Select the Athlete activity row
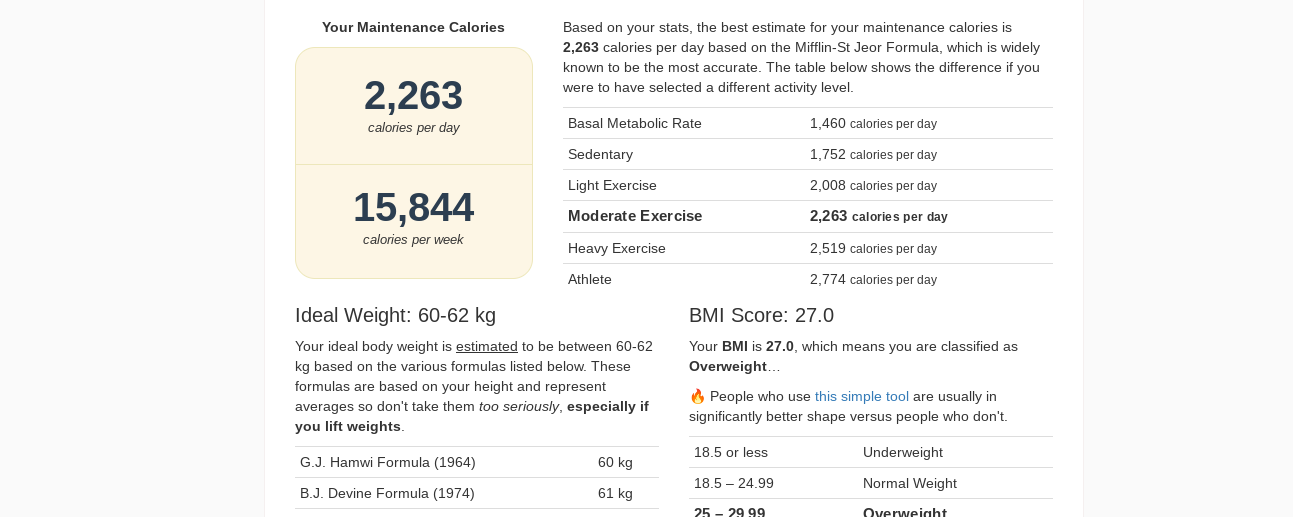The image size is (1293, 517). [807, 279]
